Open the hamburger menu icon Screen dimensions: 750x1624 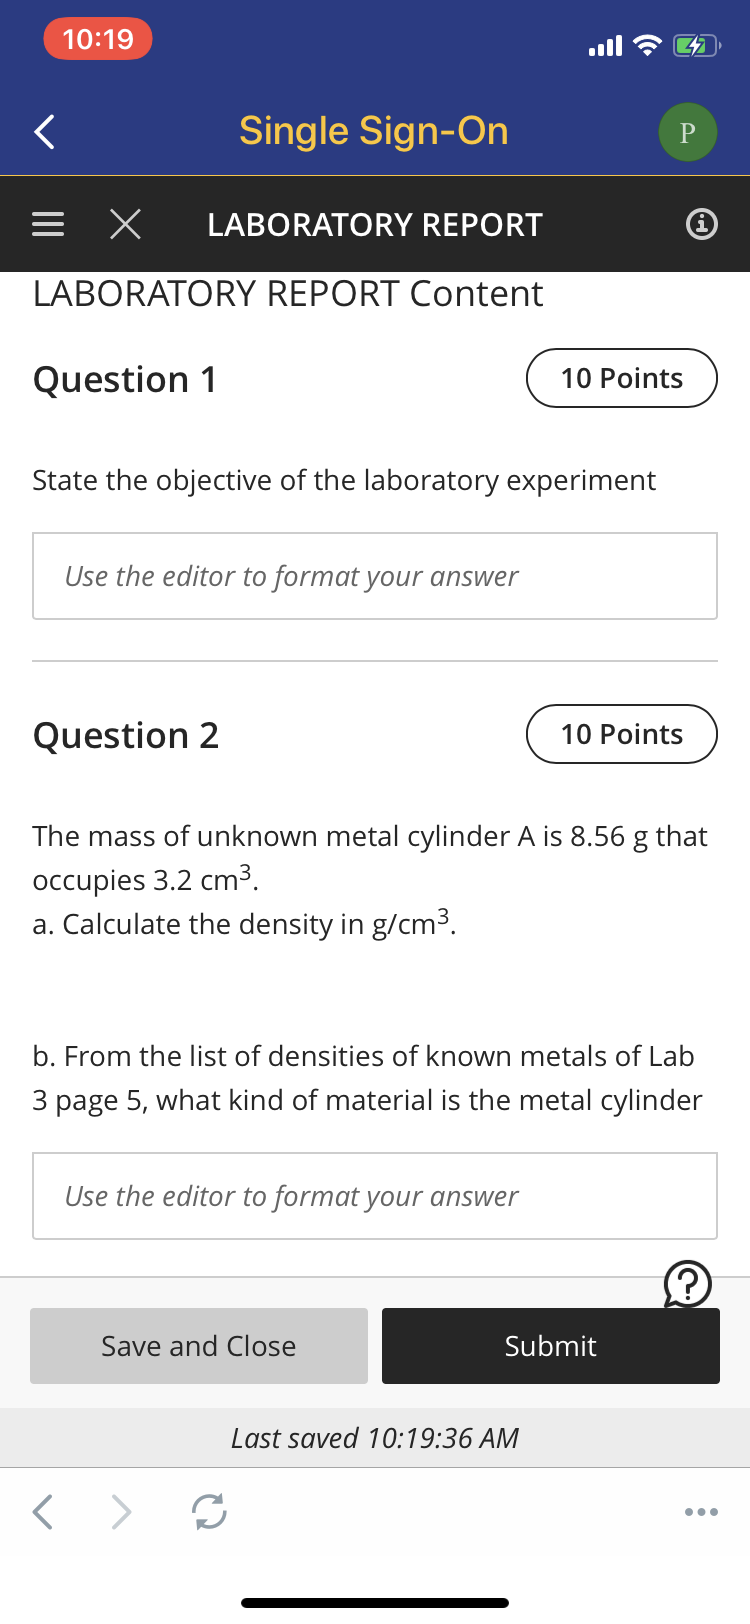48,224
